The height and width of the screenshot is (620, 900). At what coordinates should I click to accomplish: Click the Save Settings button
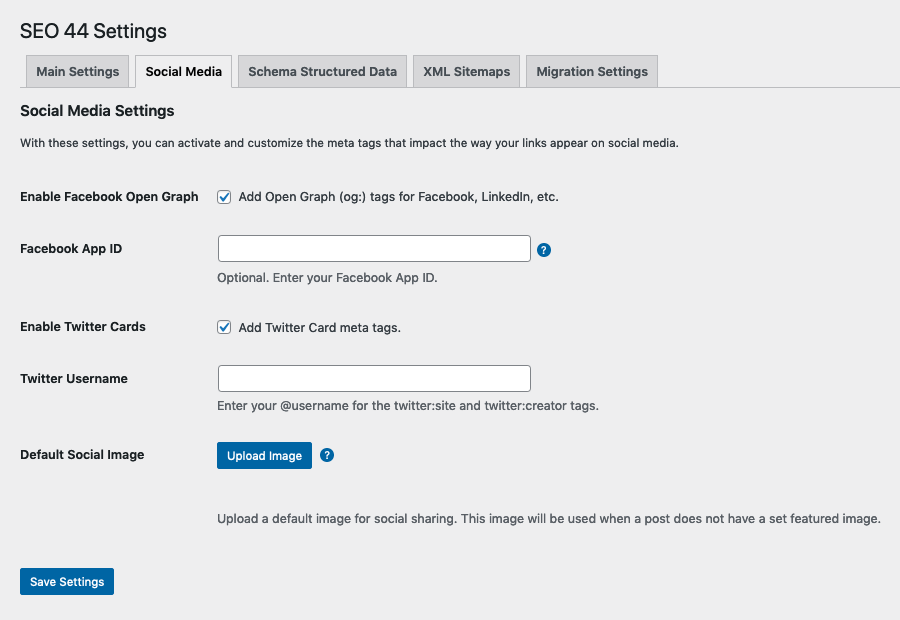[66, 581]
